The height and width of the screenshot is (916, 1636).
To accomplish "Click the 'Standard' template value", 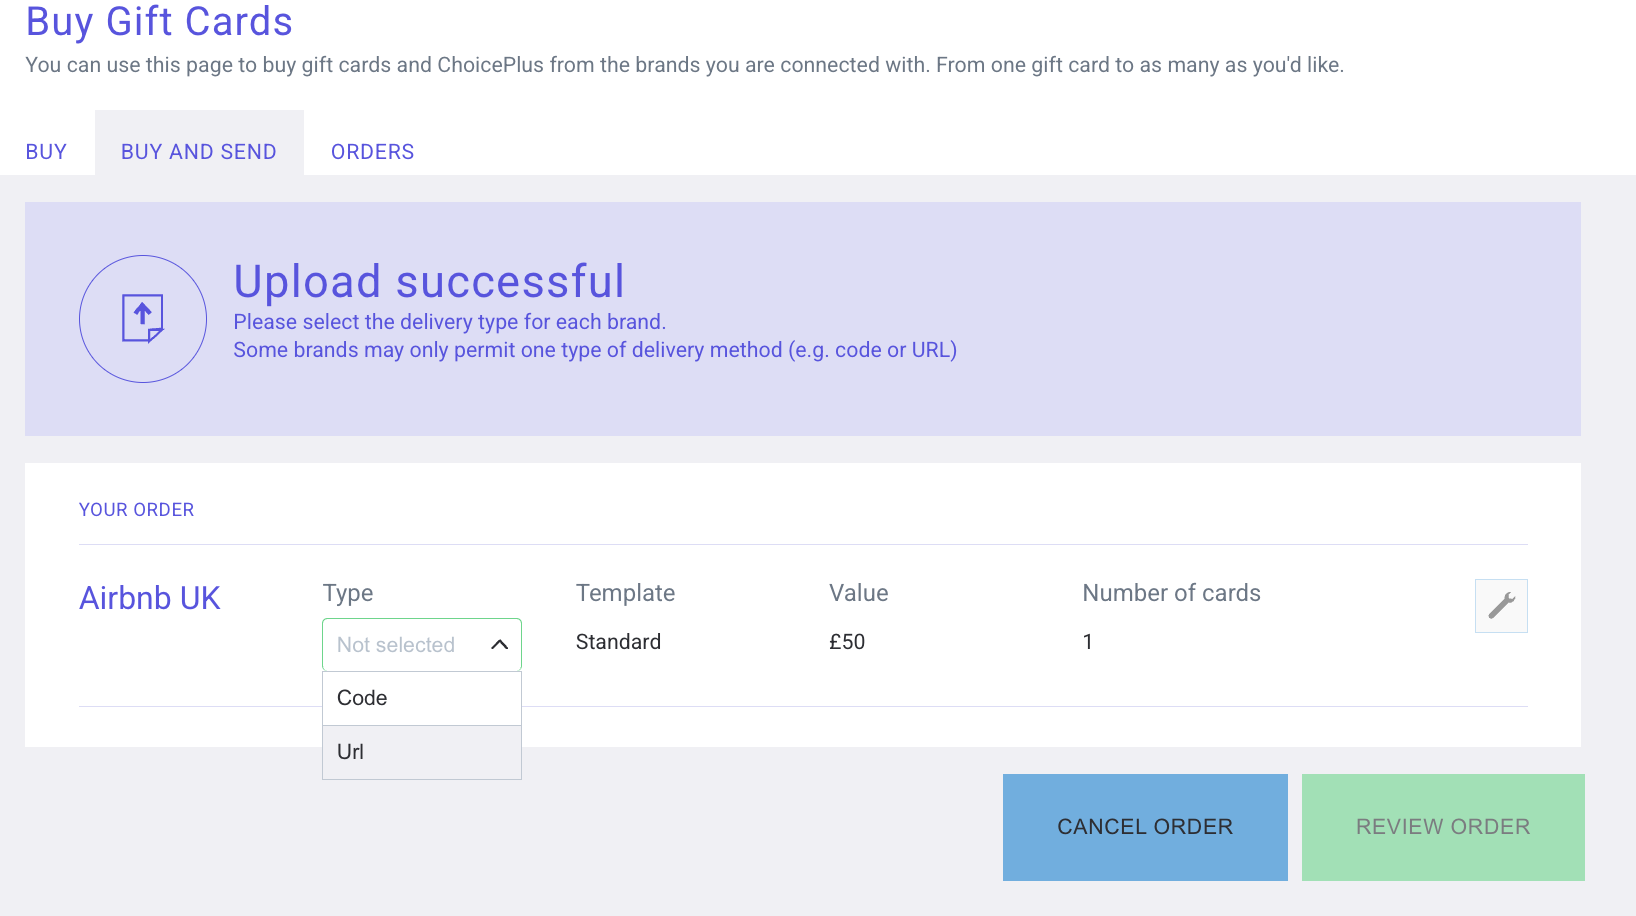I will 618,642.
